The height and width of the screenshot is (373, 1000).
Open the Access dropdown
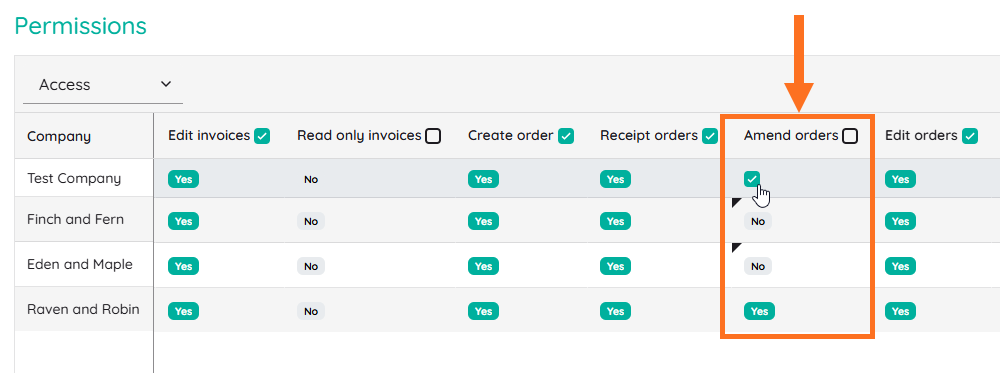(x=103, y=85)
